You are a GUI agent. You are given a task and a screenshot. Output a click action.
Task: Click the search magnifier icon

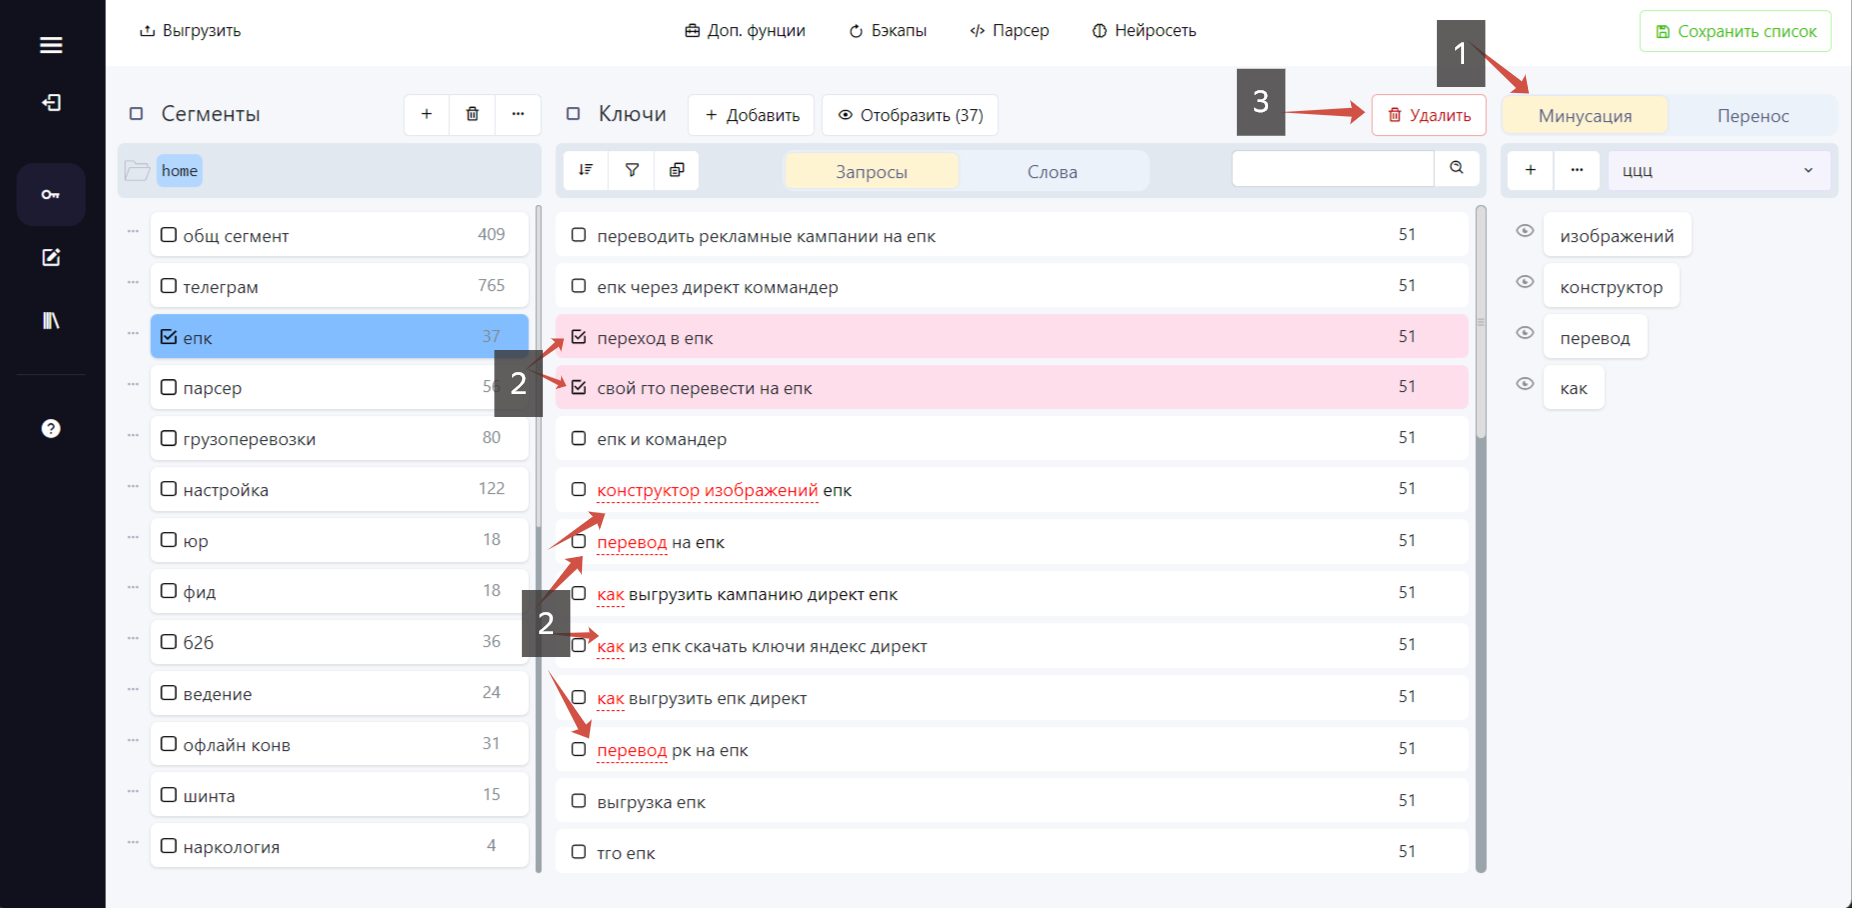point(1457,168)
